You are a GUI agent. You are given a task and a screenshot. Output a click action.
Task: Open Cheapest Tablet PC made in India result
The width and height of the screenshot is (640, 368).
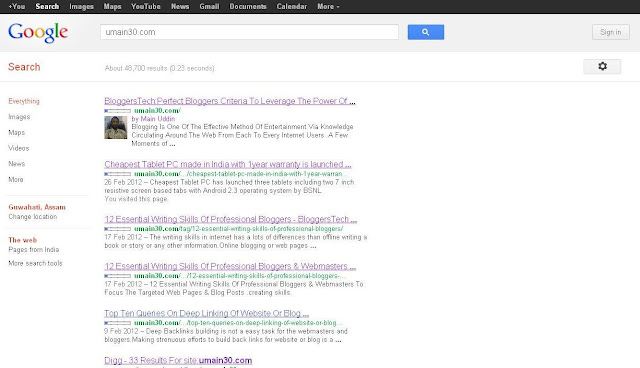point(228,164)
